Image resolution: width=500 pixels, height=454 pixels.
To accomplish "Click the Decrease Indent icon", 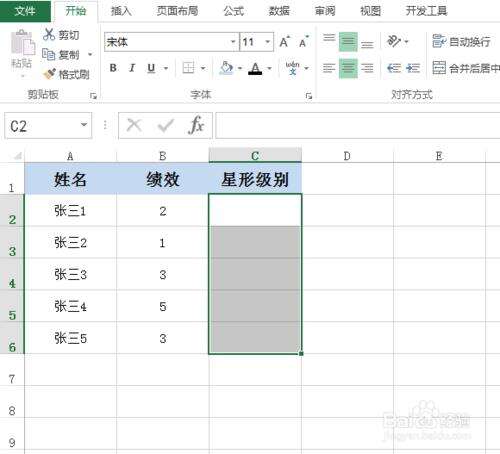I will (x=394, y=68).
